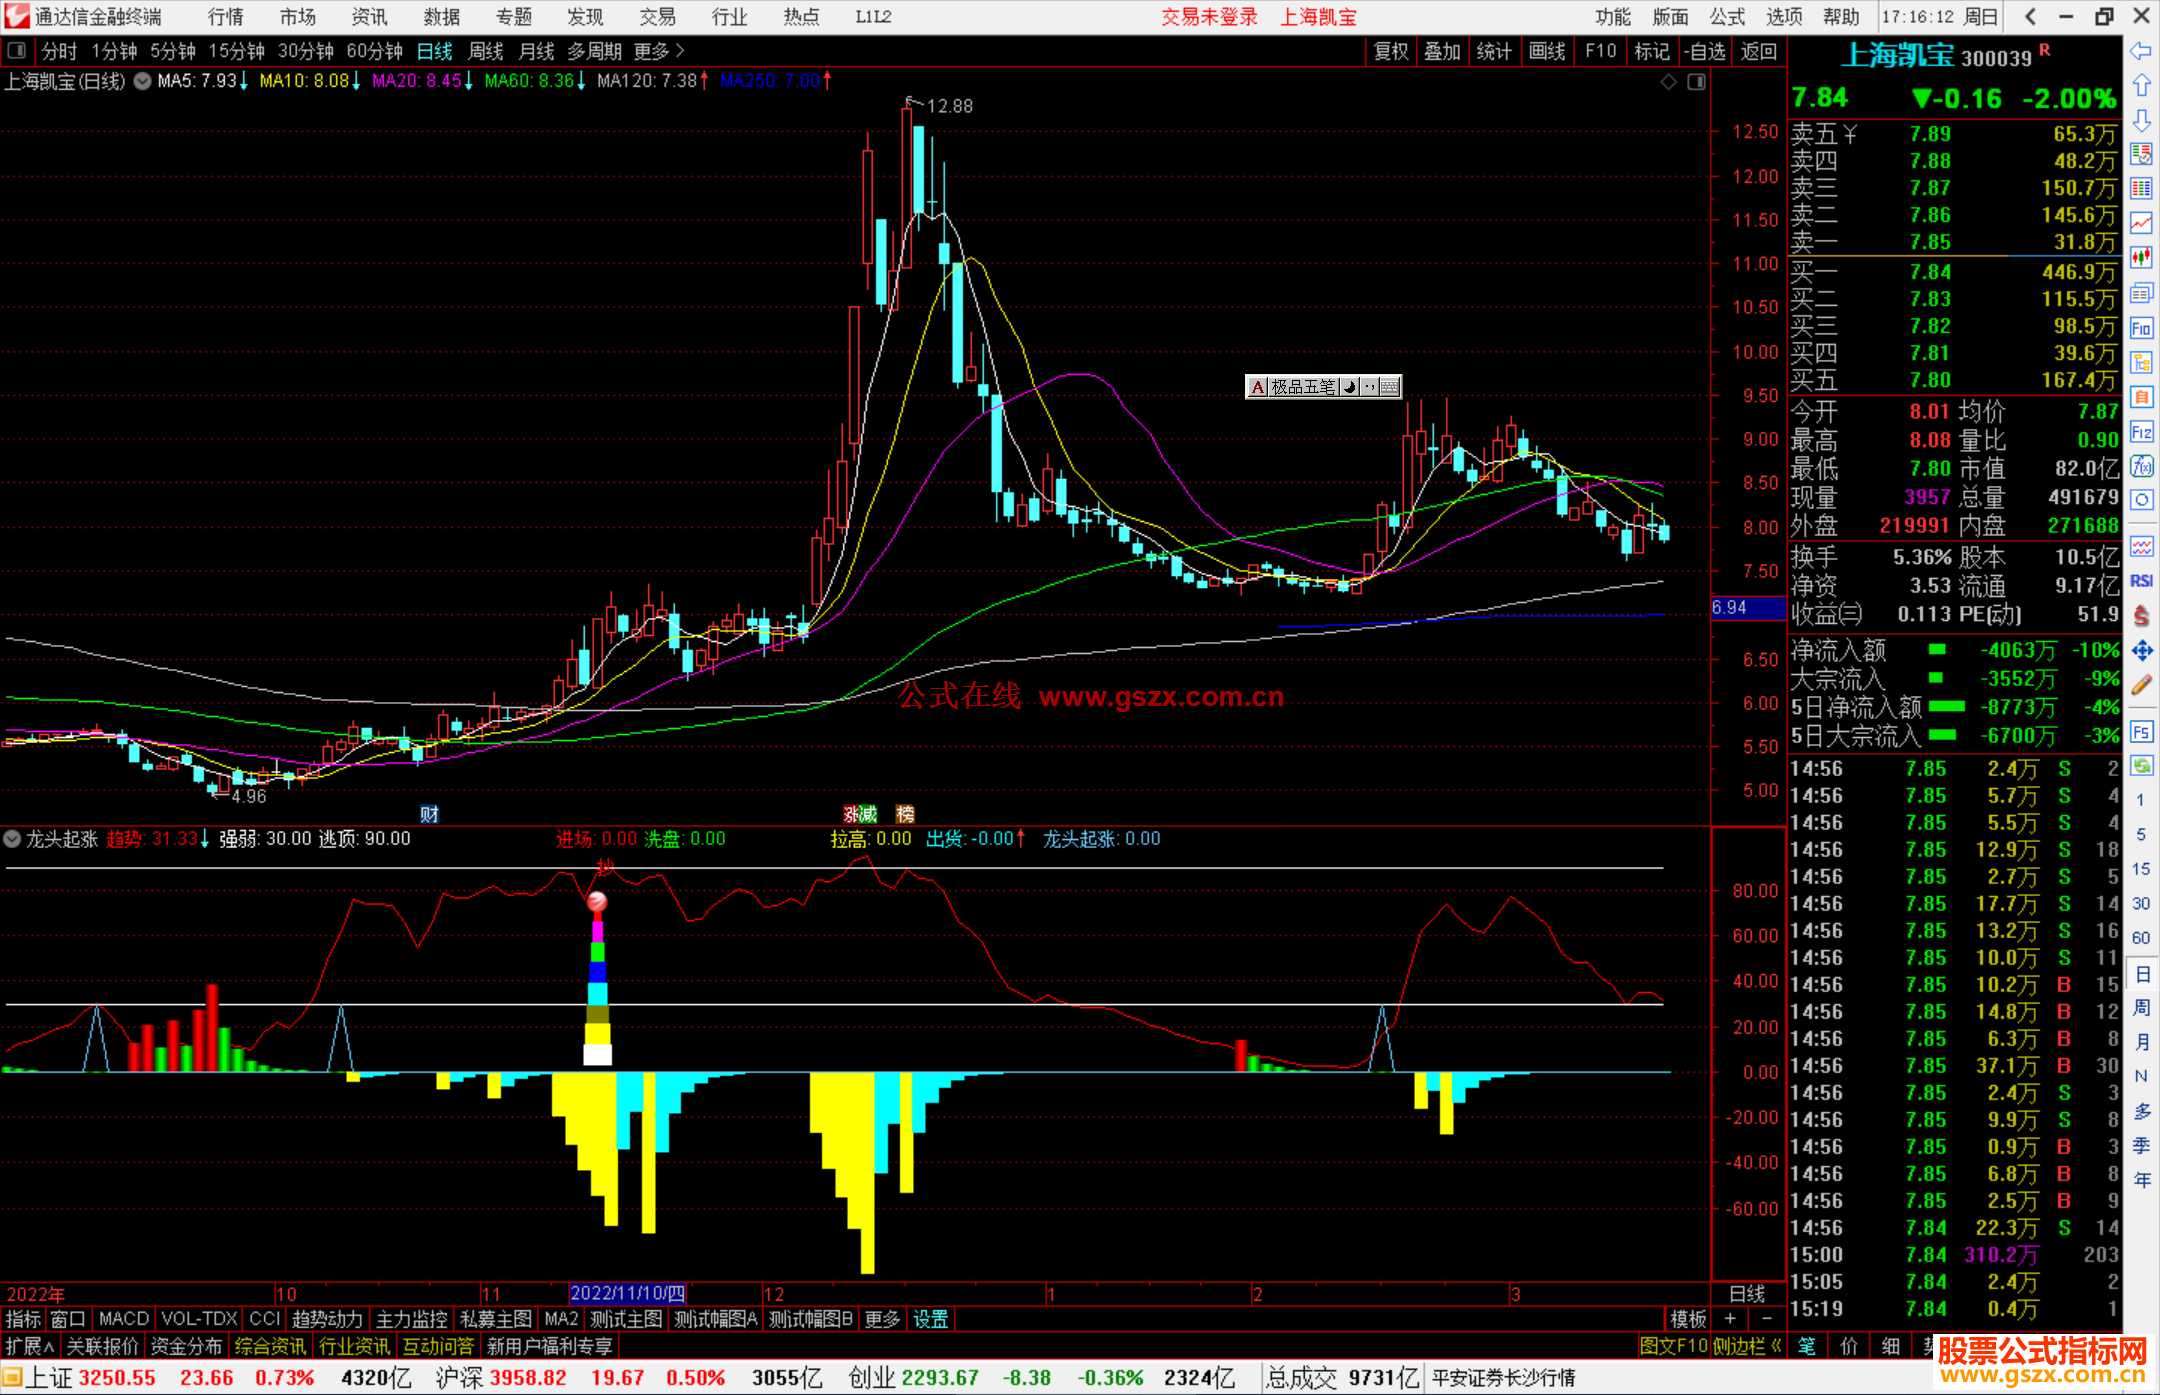Click the line trend chart sidebar icon
Screen dimensions: 2160x1395
2141,223
